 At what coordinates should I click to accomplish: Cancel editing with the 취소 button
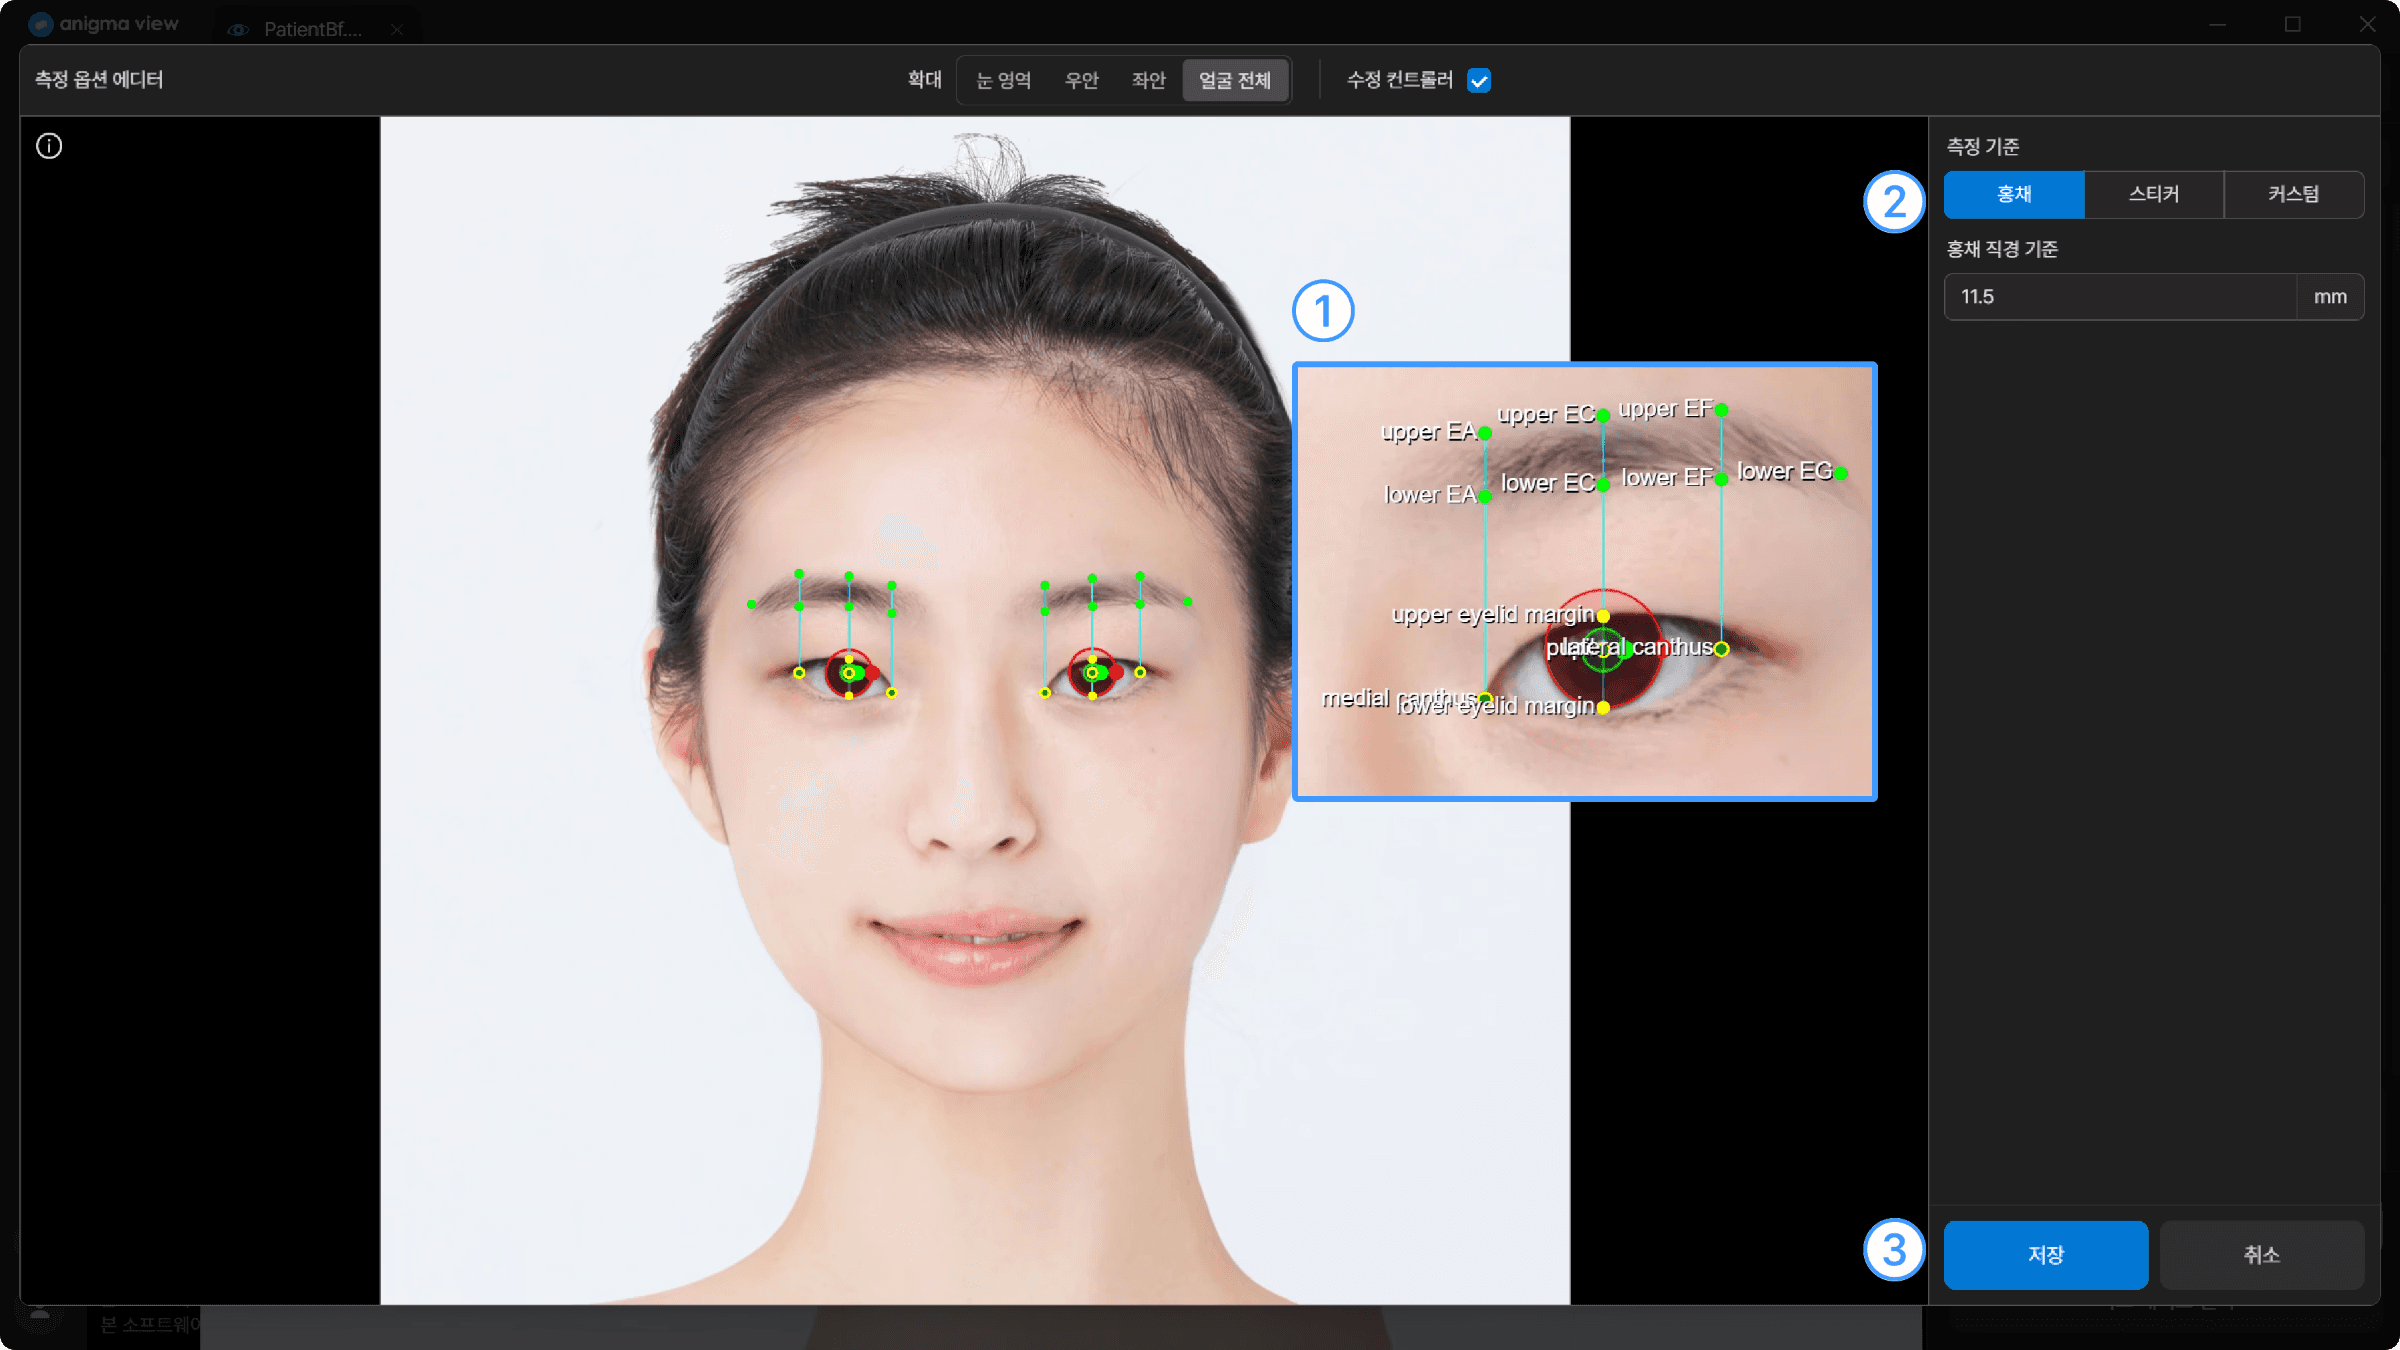pyautogui.click(x=2262, y=1255)
